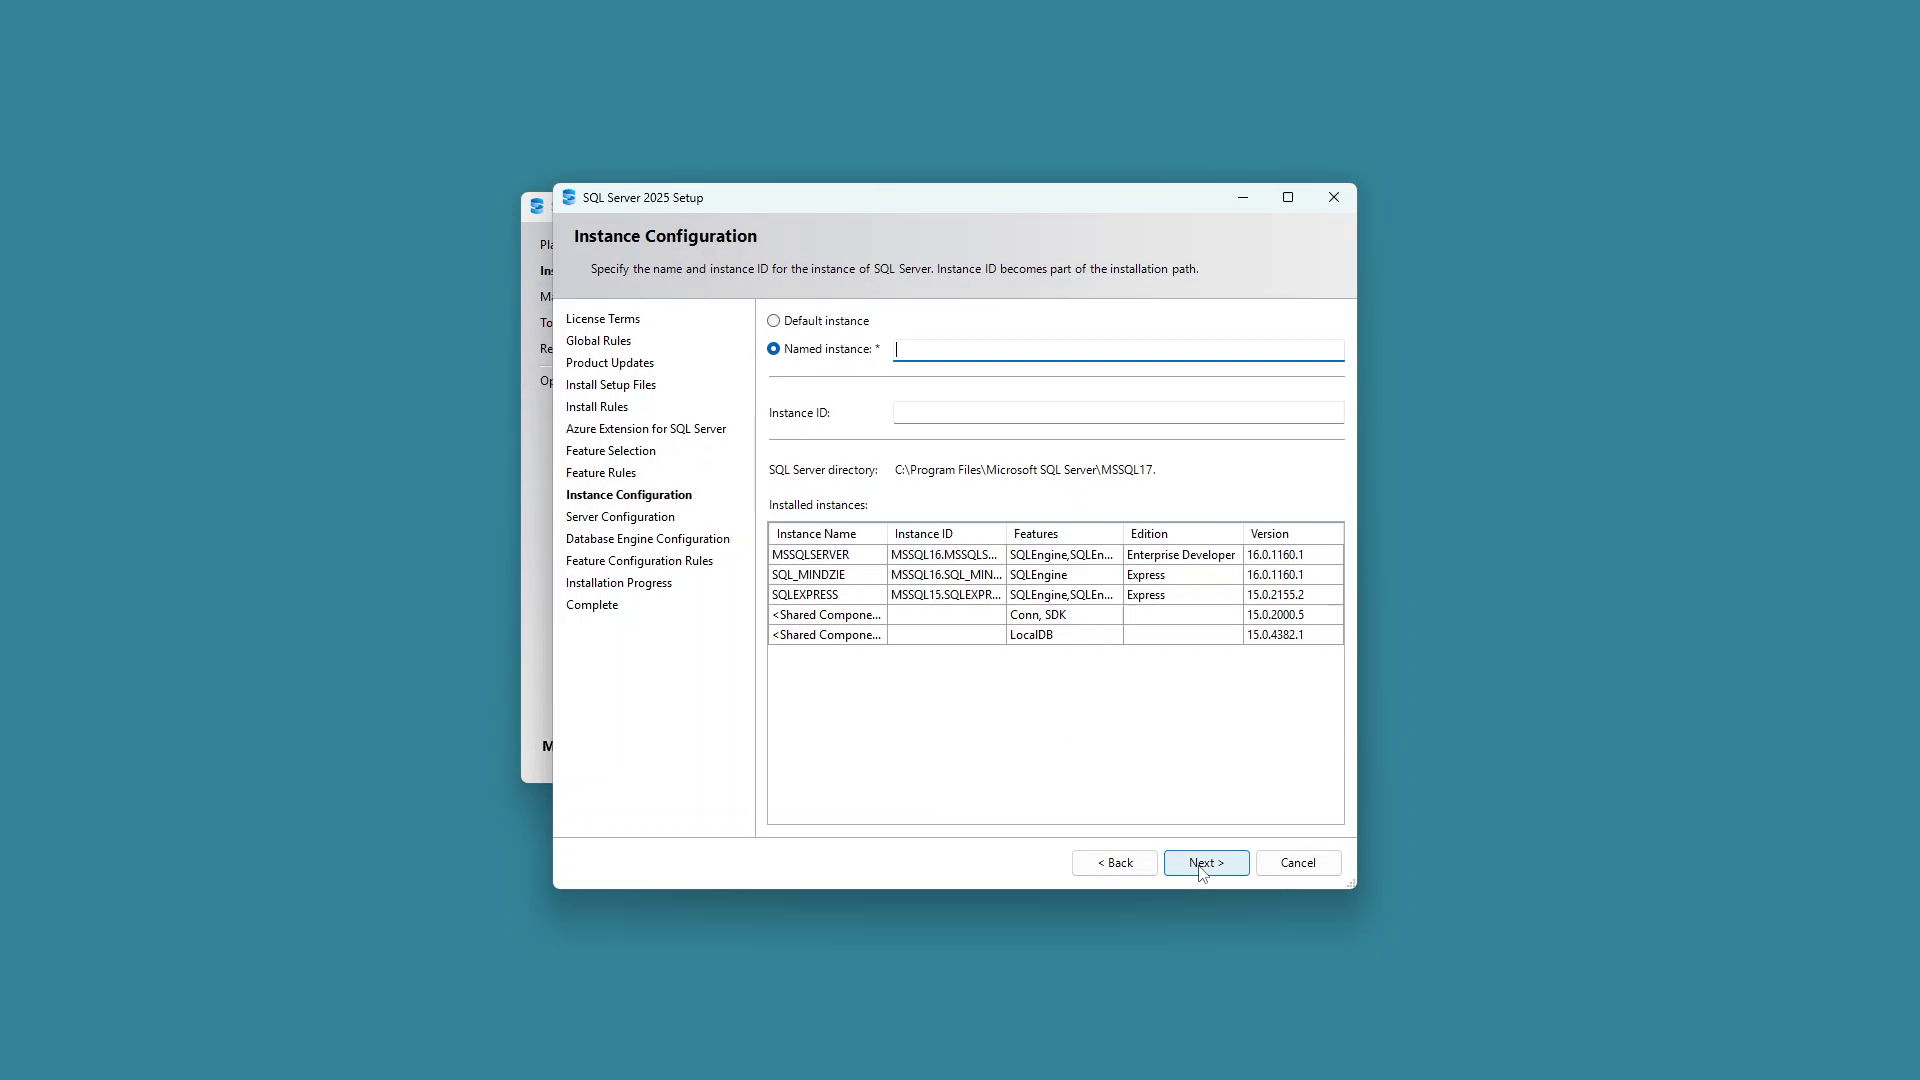Select the SQL_MINDZIE instance row

pos(1056,575)
